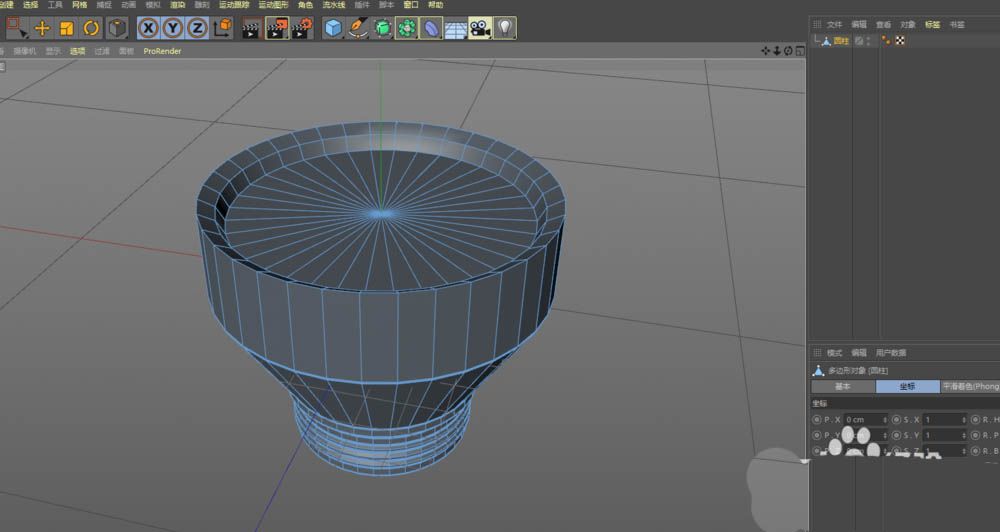Click the Pen spline tool icon
This screenshot has width=1000, height=532.
click(357, 28)
